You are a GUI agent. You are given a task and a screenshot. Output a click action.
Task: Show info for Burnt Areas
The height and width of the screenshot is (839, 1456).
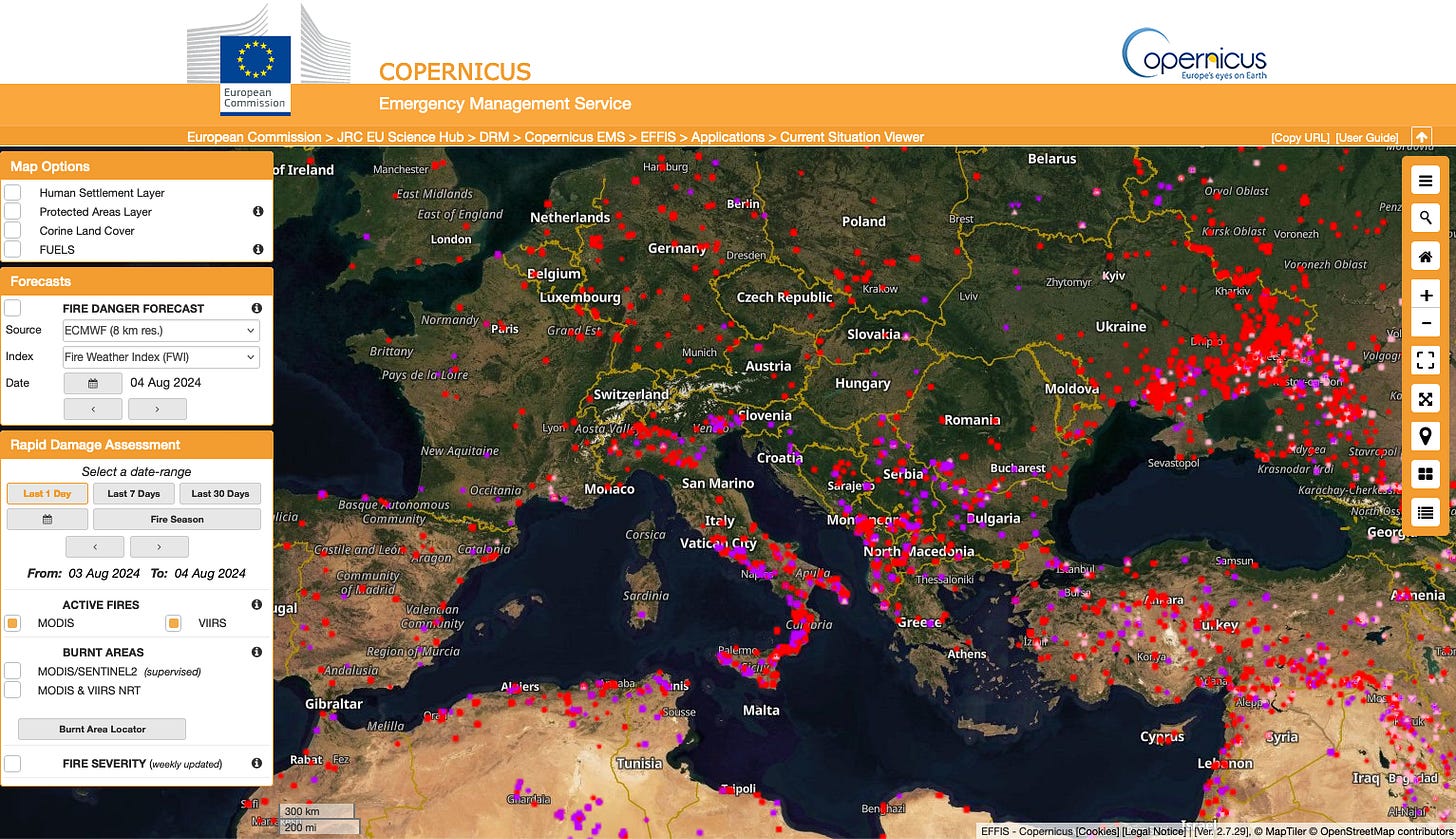[257, 652]
